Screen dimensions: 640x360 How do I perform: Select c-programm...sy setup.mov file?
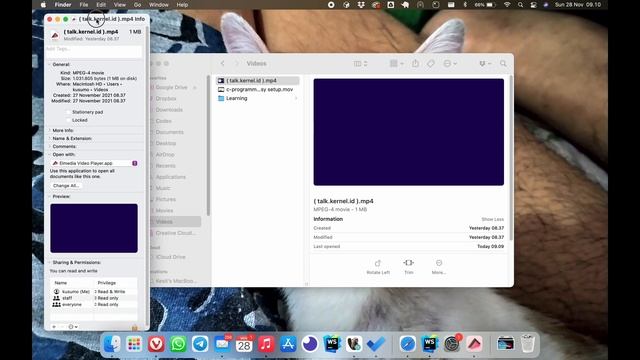click(x=258, y=89)
